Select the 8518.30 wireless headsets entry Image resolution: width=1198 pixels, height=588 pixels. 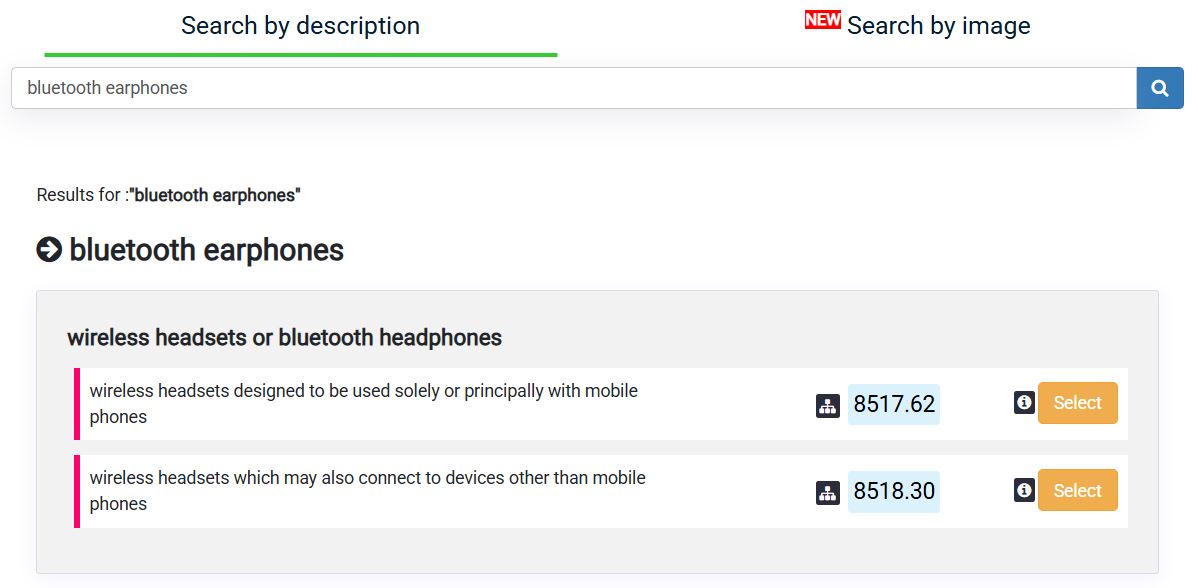coord(1077,490)
